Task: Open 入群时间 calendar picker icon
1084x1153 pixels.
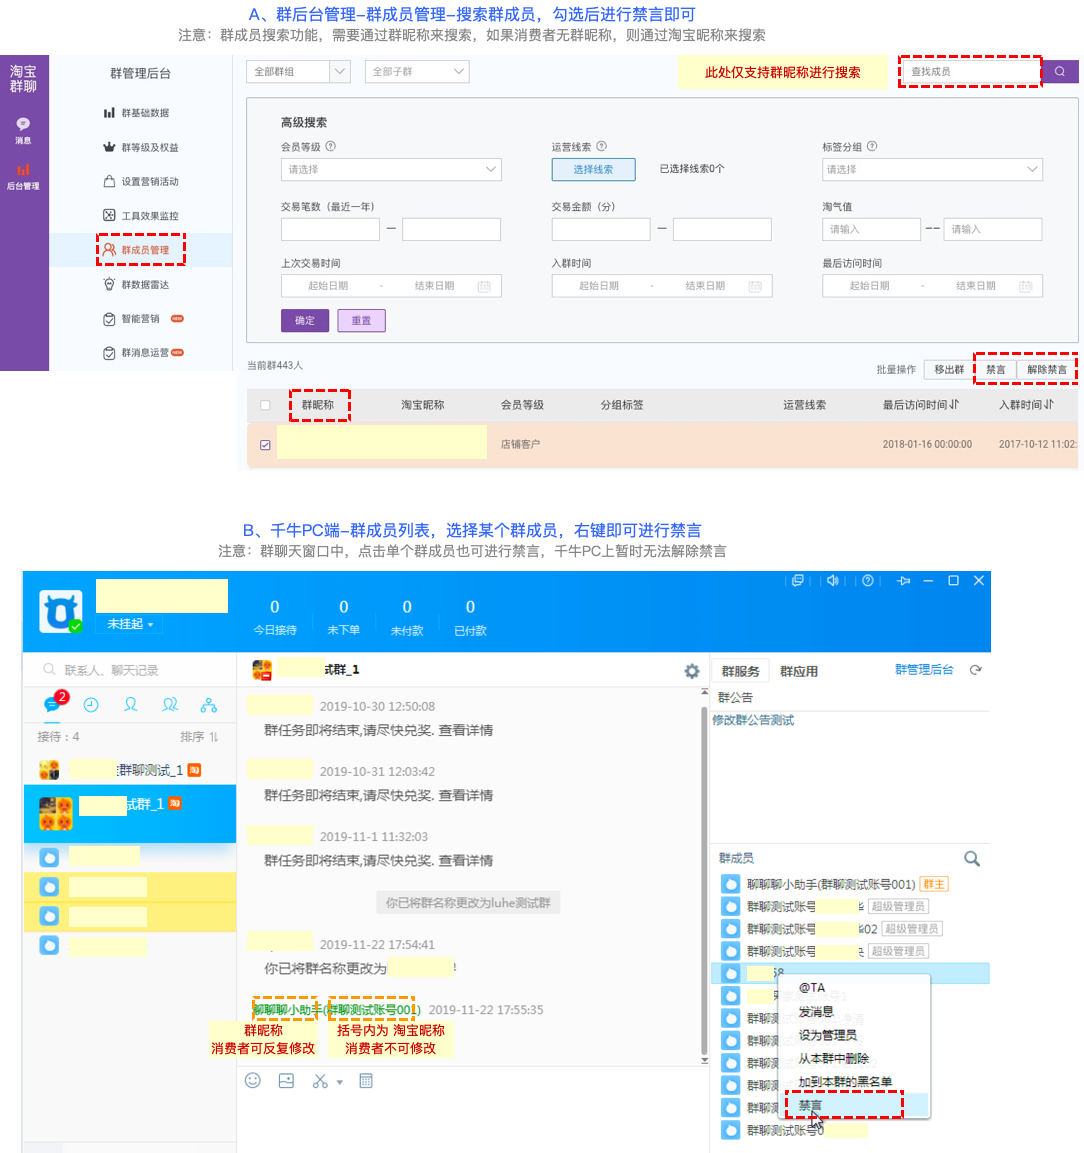Action: coord(755,286)
